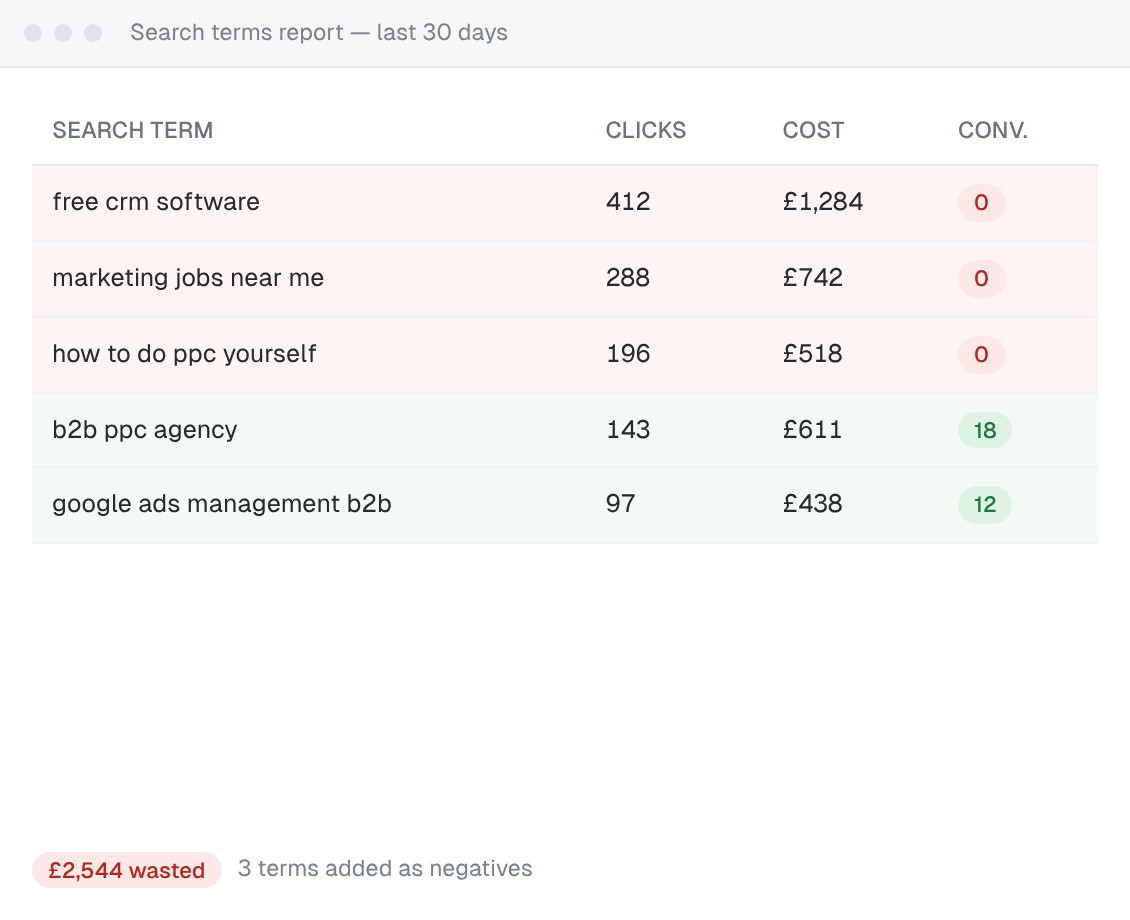Click the 196 clicks value
1130x920 pixels.
pyautogui.click(x=628, y=354)
